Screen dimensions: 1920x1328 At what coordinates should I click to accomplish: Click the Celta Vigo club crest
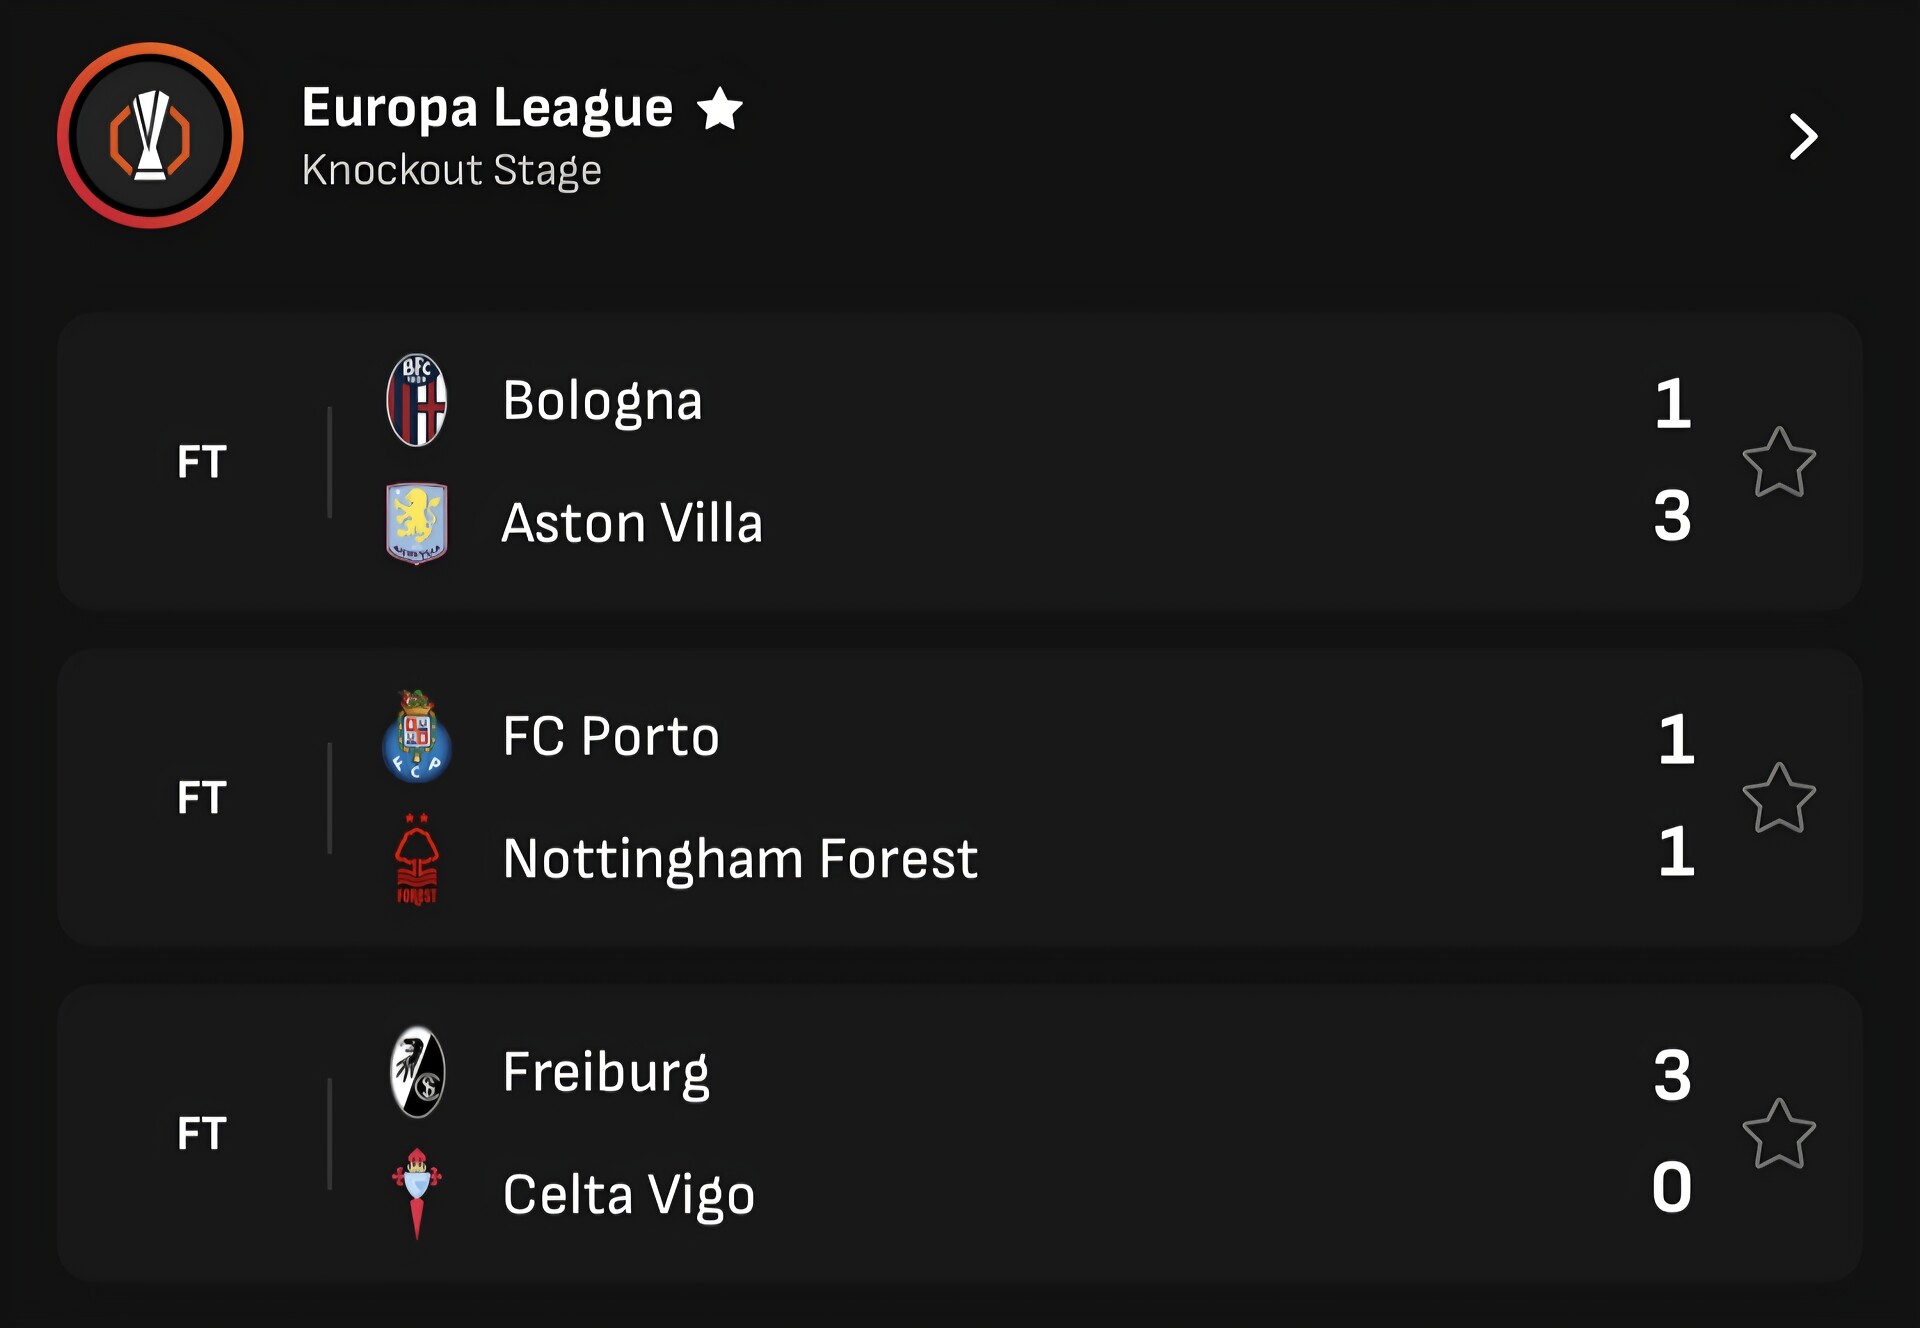[416, 1194]
